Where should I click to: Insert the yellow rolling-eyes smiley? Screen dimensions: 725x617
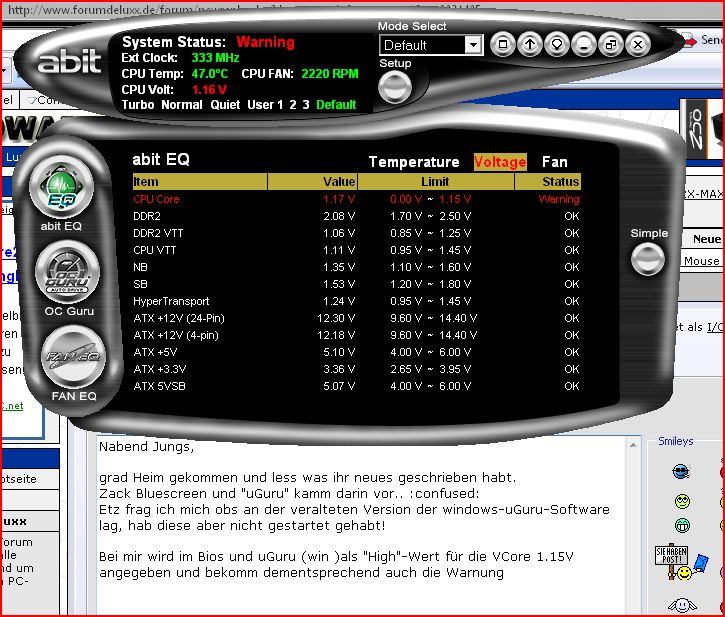pos(682,501)
